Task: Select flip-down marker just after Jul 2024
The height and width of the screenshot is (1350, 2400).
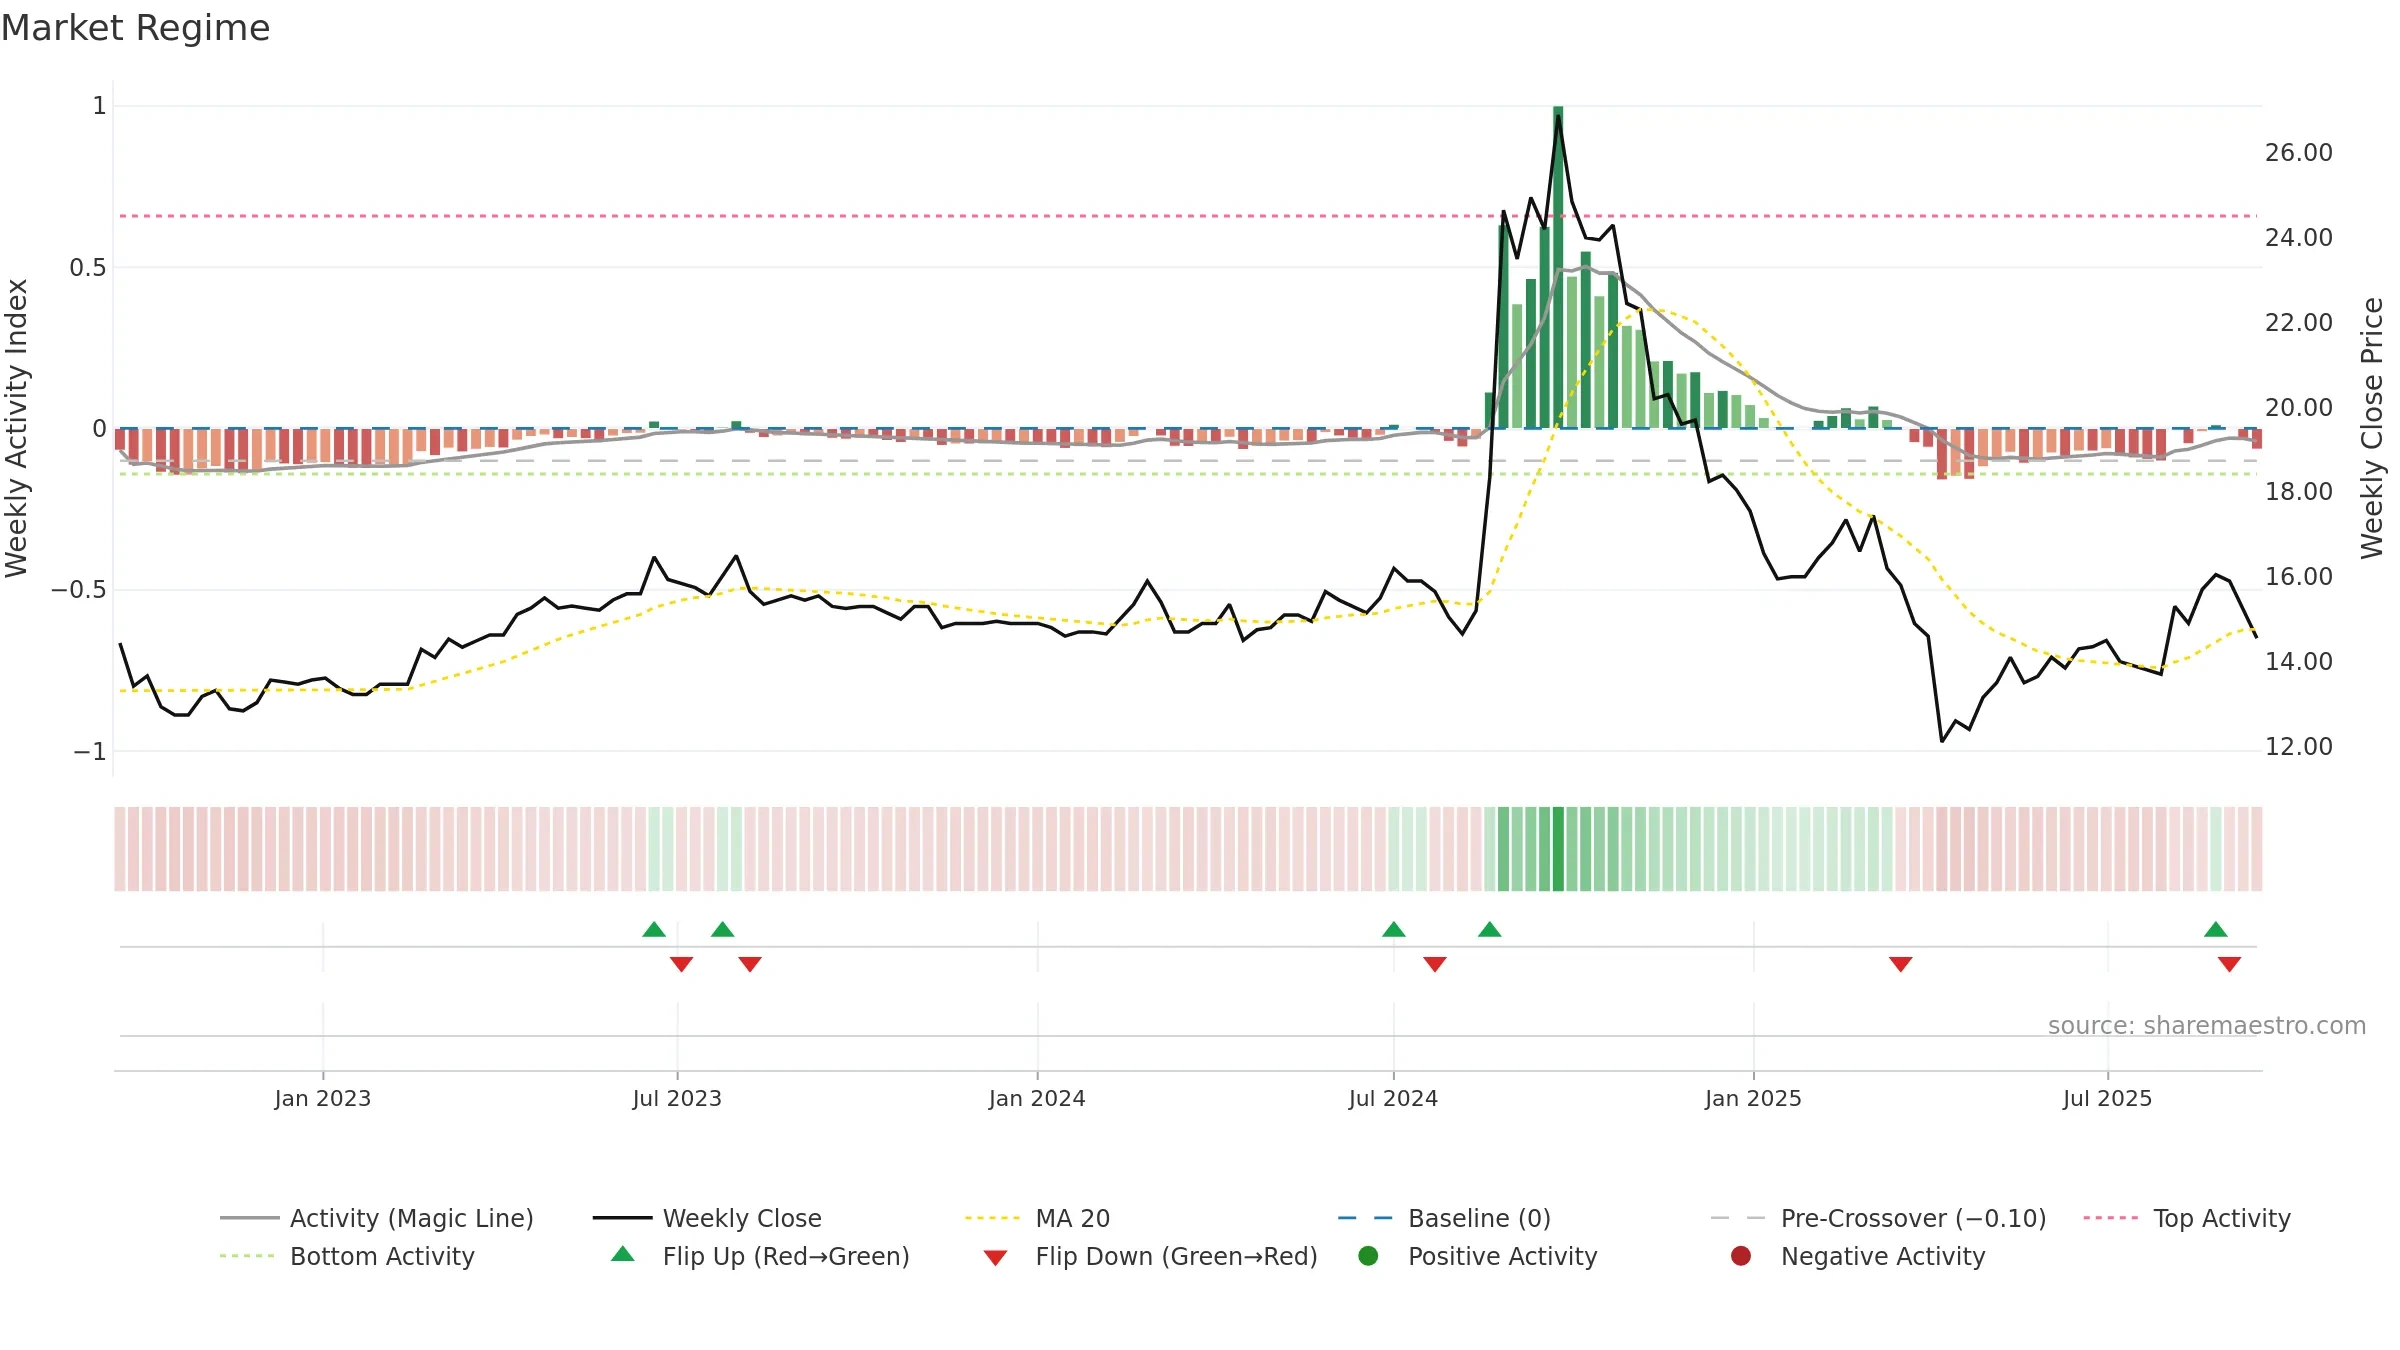Action: click(x=1435, y=964)
